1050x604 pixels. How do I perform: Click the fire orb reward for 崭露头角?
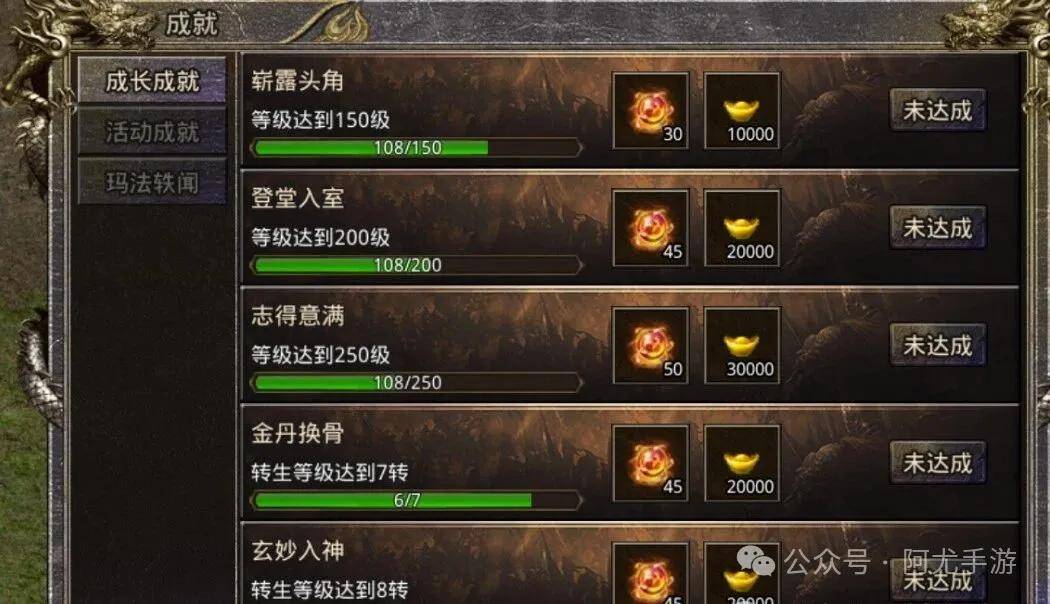tap(650, 110)
